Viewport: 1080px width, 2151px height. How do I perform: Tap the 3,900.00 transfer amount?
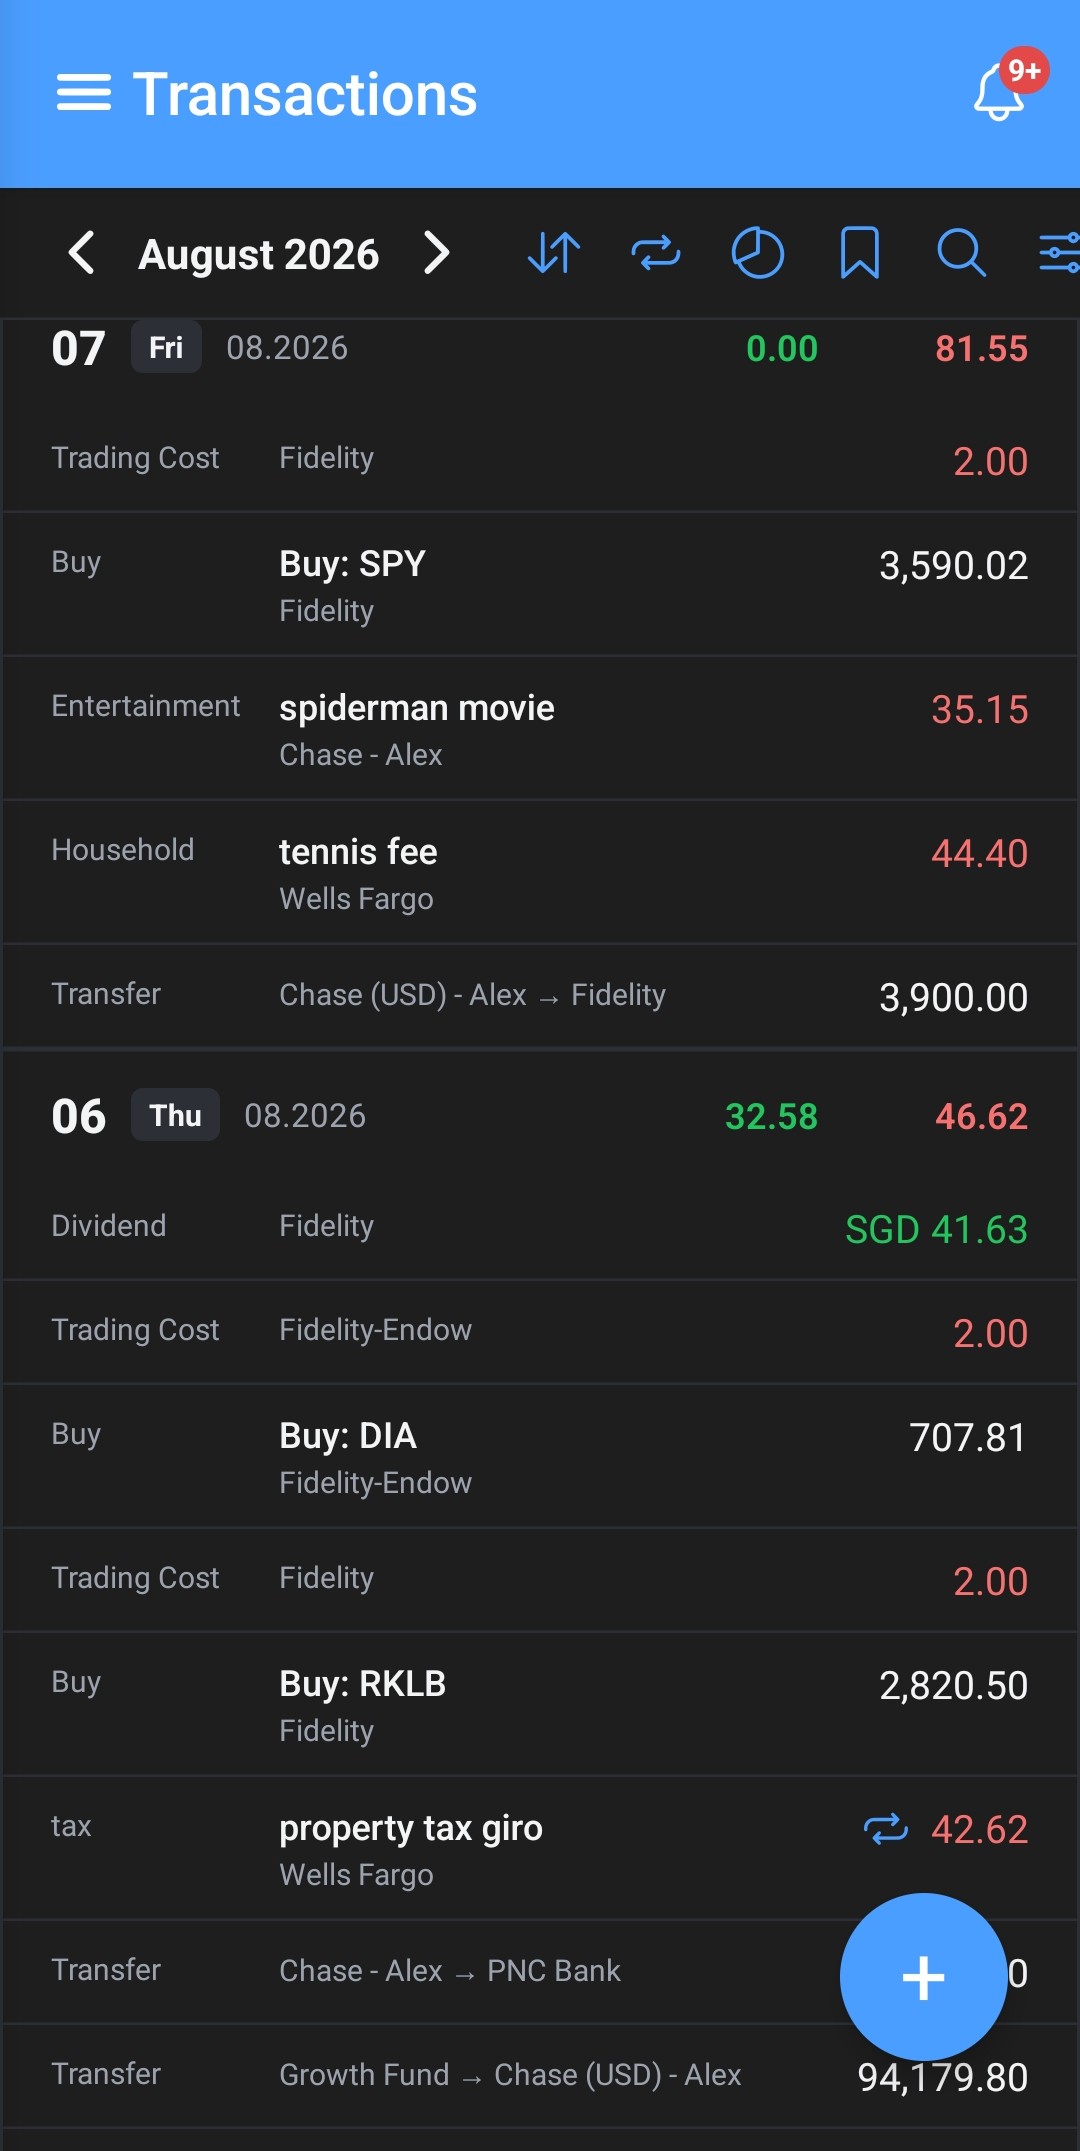[x=953, y=998]
